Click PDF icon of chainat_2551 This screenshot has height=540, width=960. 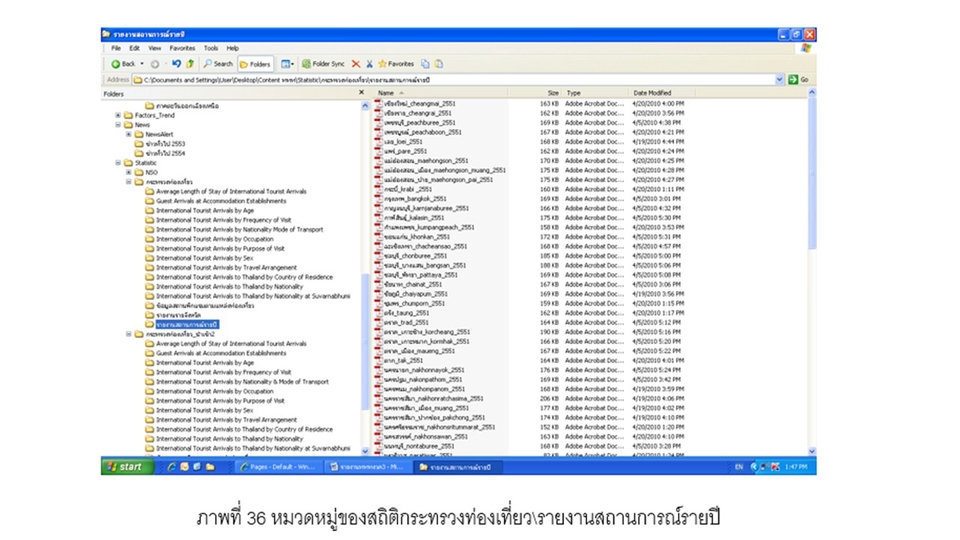[378, 284]
